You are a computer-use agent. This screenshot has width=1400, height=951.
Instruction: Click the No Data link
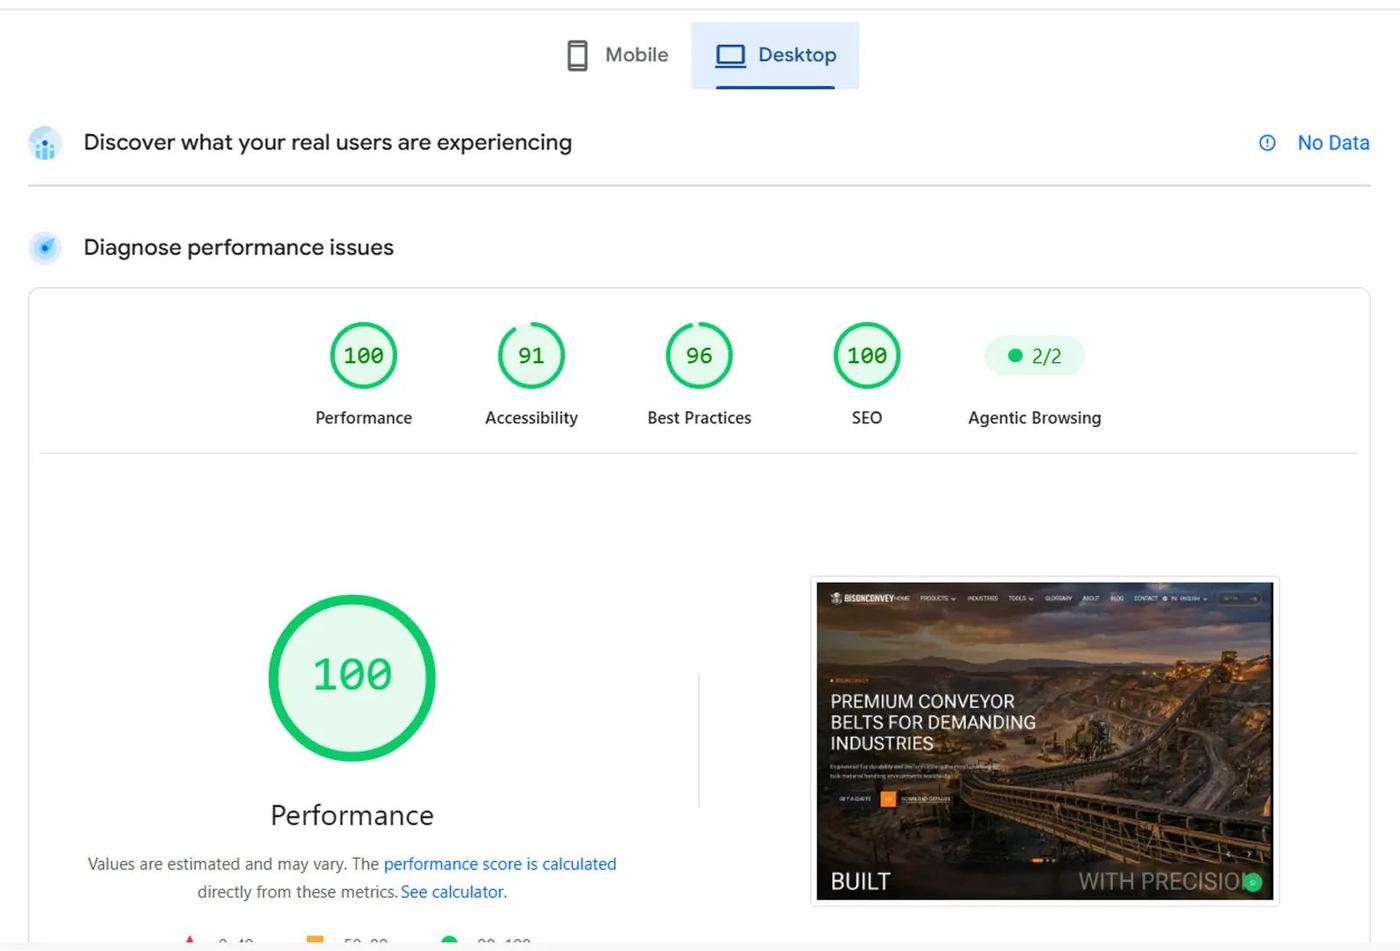click(x=1333, y=143)
